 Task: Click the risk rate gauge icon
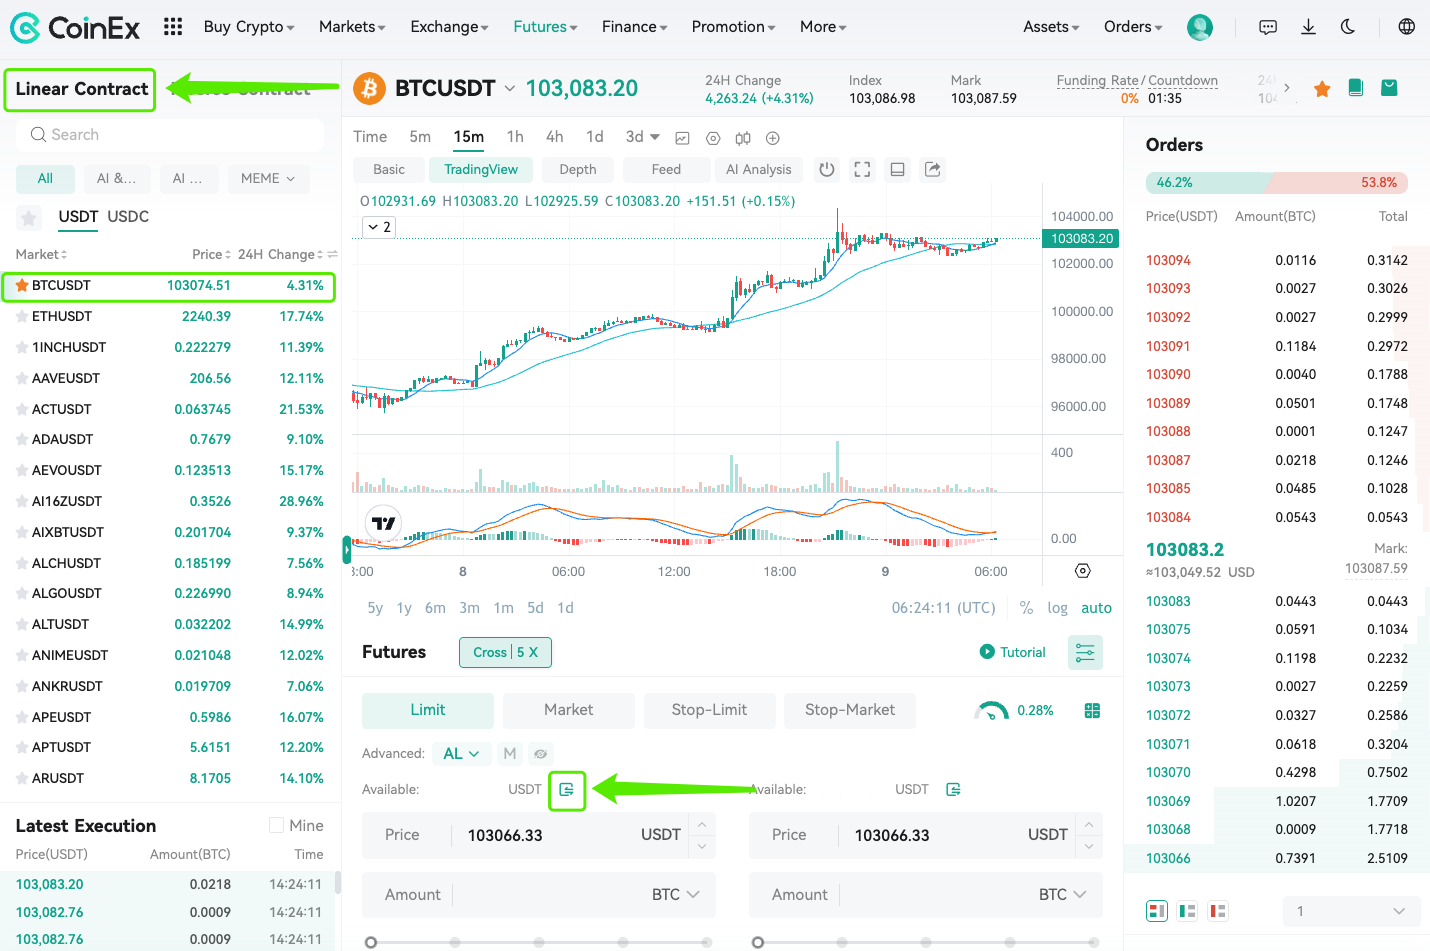pyautogui.click(x=992, y=711)
